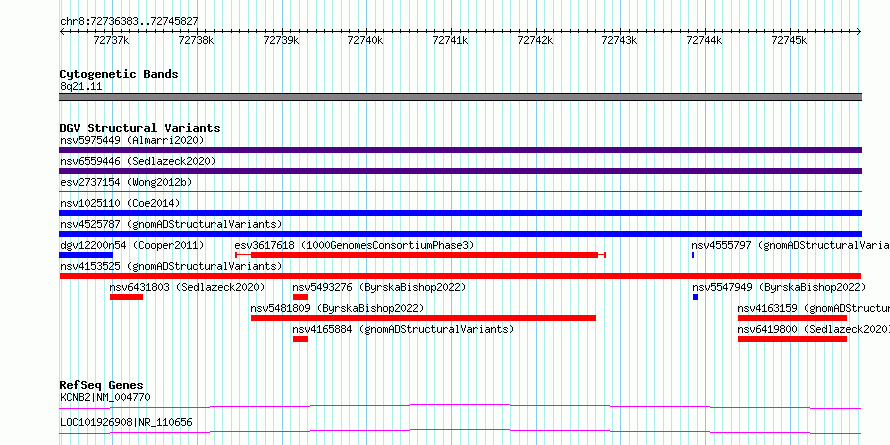Click the 72742k ruler position
The height and width of the screenshot is (445, 890).
coord(535,40)
